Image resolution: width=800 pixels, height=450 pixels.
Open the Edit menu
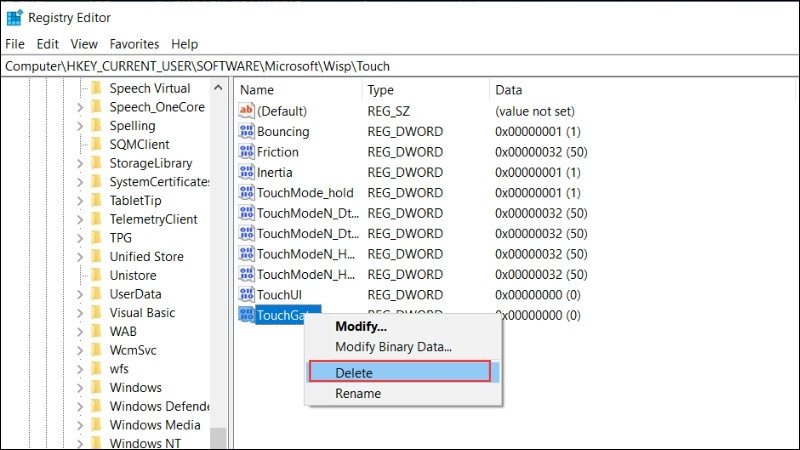tap(48, 44)
